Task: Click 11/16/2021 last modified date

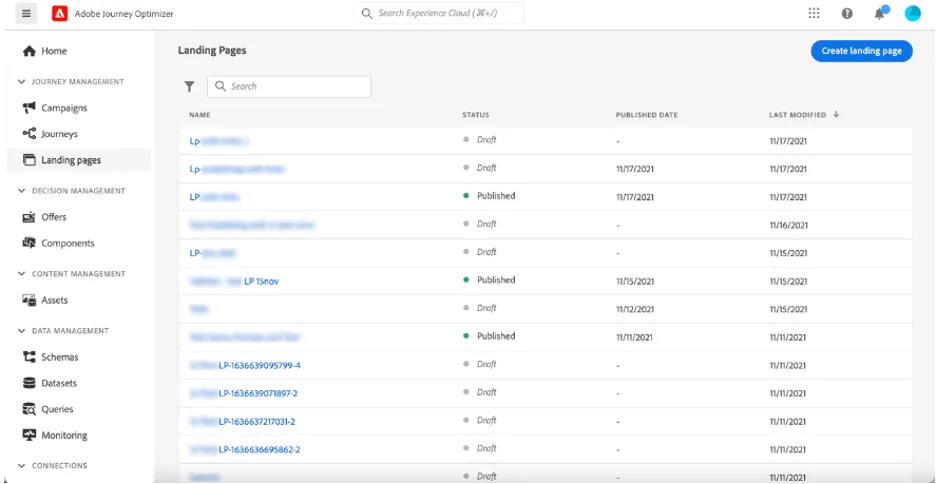Action: tap(789, 226)
